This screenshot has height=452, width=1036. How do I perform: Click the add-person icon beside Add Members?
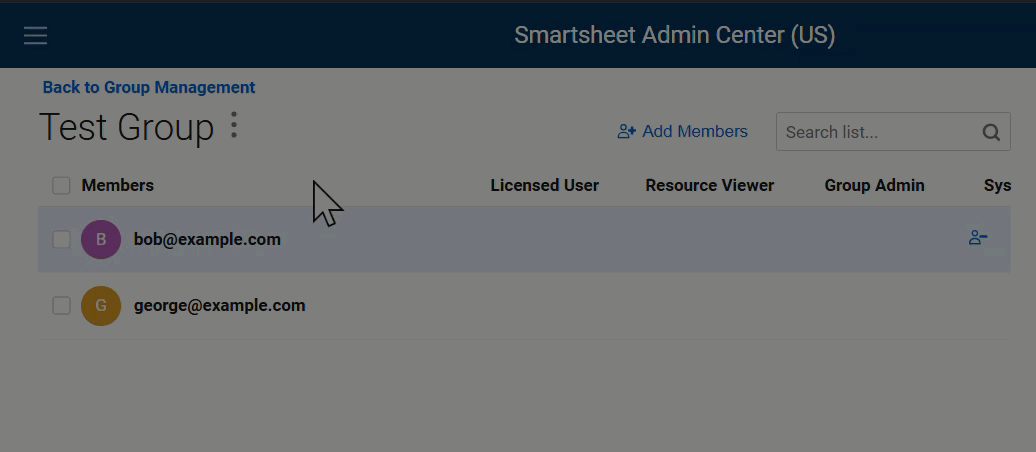pyautogui.click(x=626, y=132)
